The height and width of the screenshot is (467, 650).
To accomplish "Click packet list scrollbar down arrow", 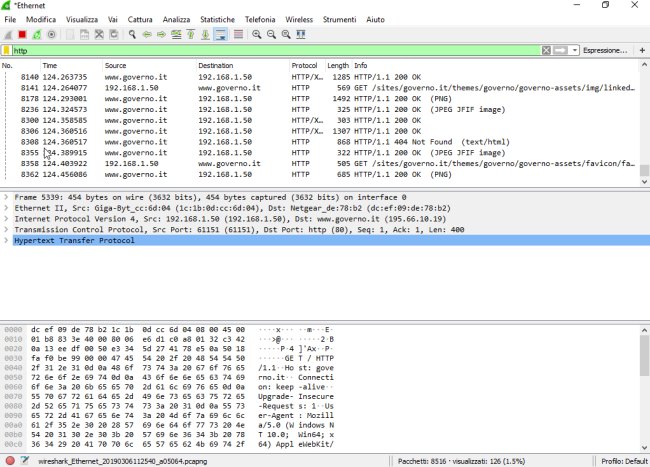I will click(644, 181).
